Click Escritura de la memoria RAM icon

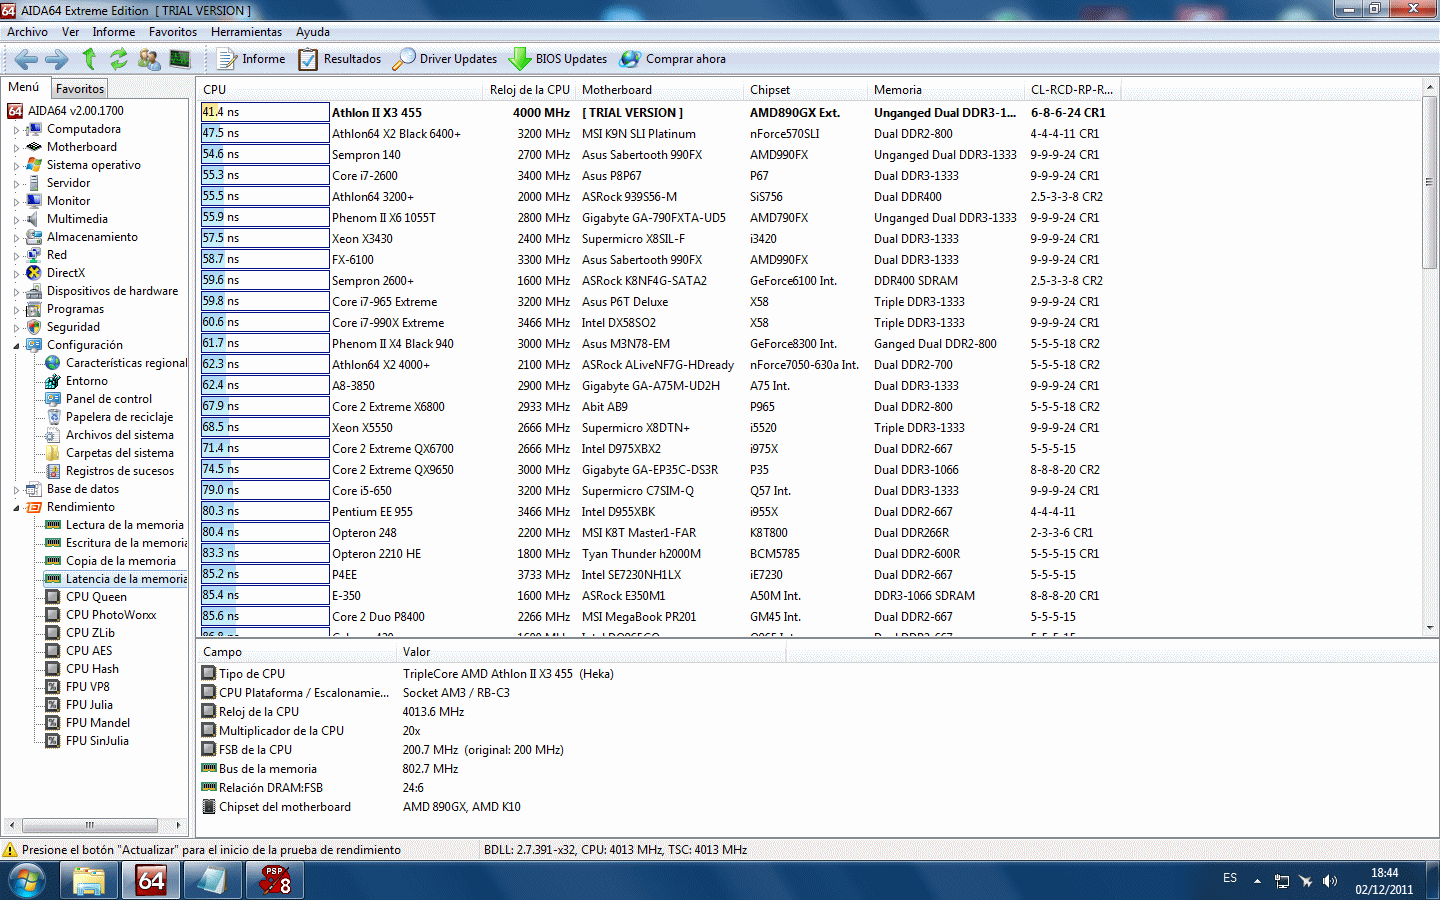pyautogui.click(x=53, y=543)
